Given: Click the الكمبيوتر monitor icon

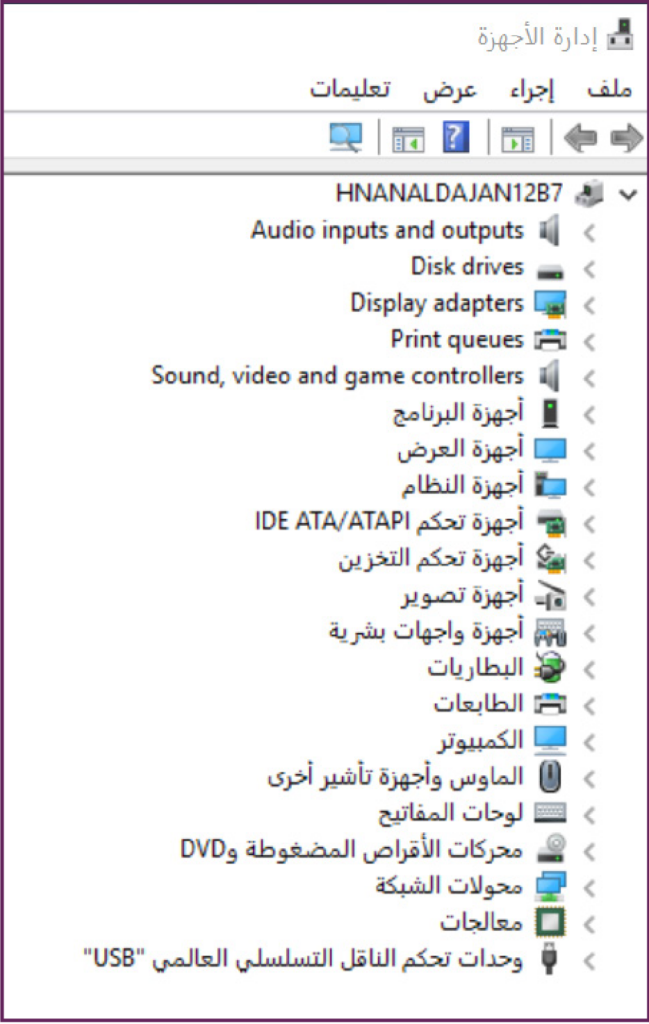Looking at the screenshot, I should point(550,740).
